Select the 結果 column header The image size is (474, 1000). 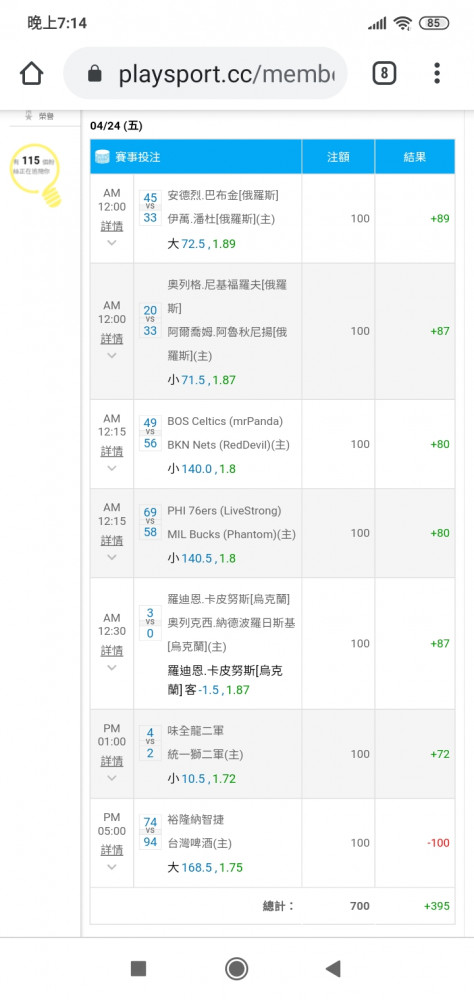point(415,157)
